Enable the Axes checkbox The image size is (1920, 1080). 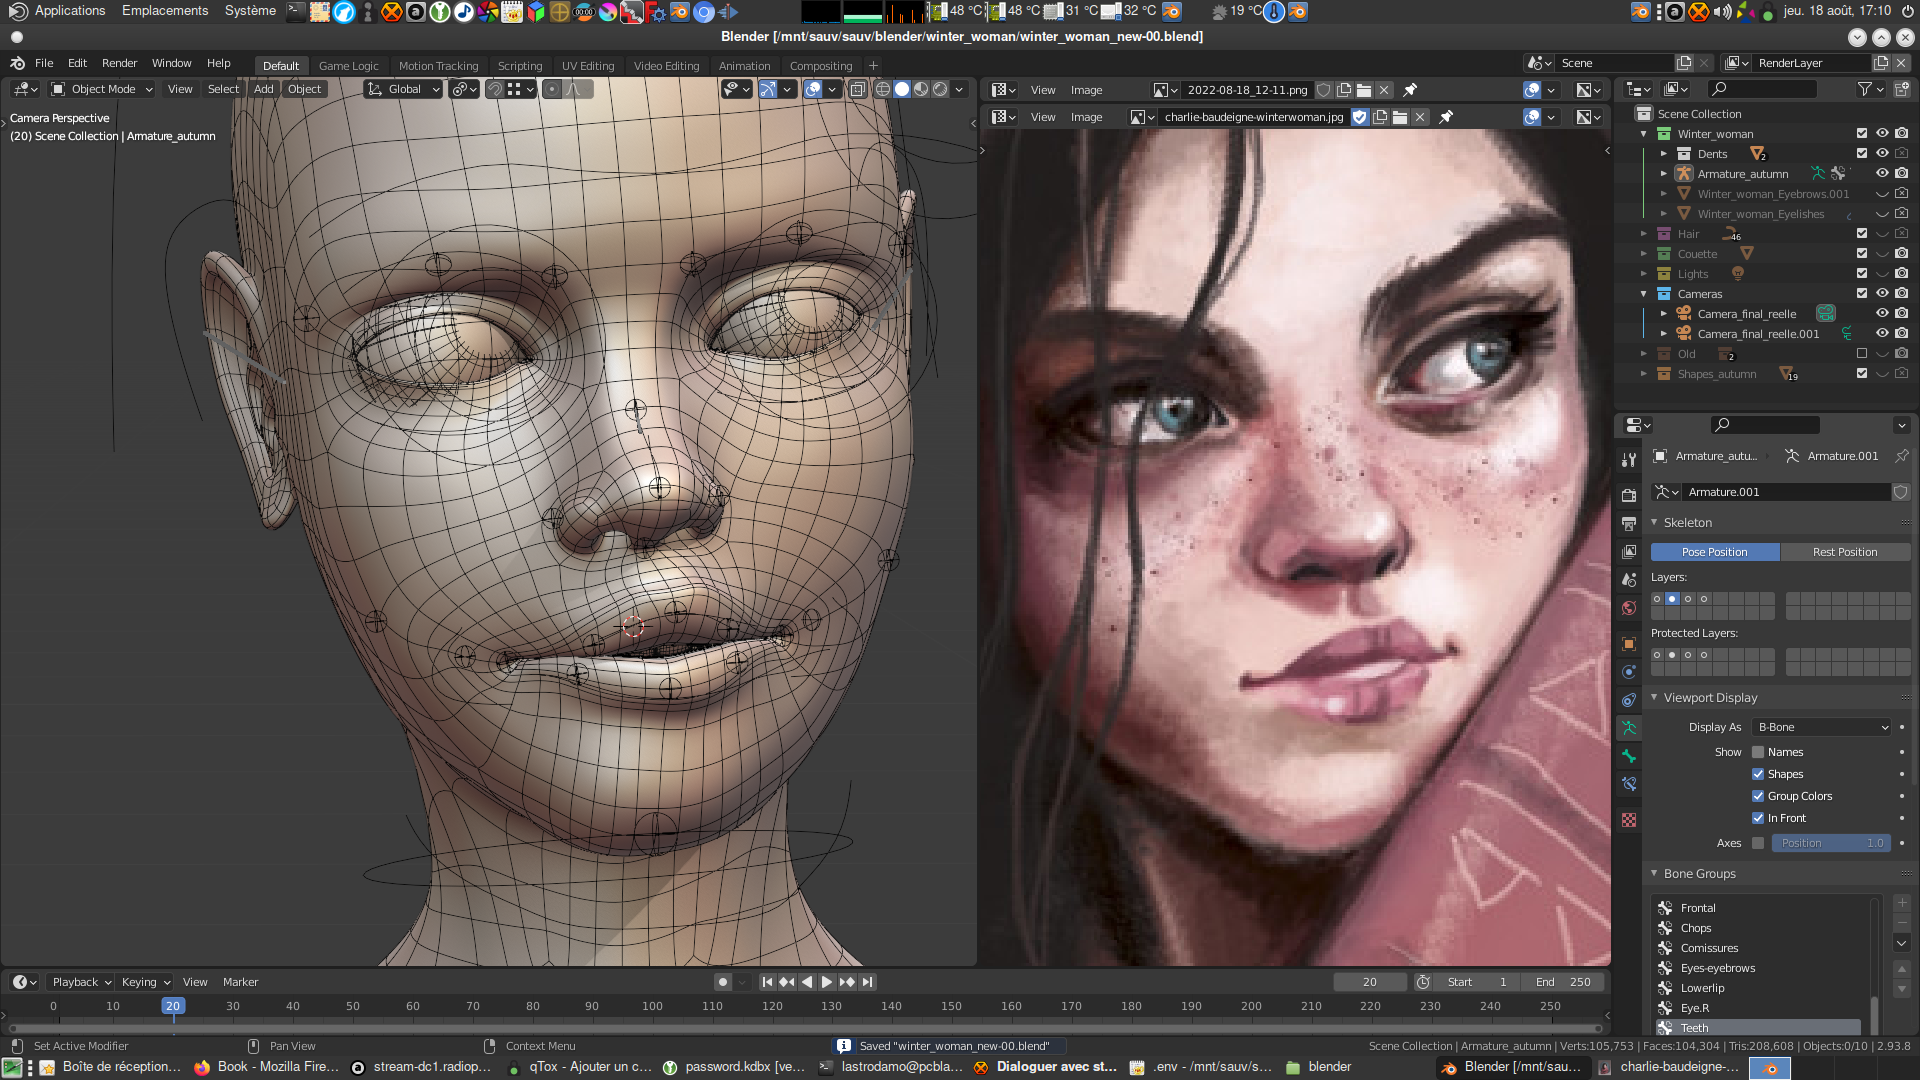point(1758,843)
